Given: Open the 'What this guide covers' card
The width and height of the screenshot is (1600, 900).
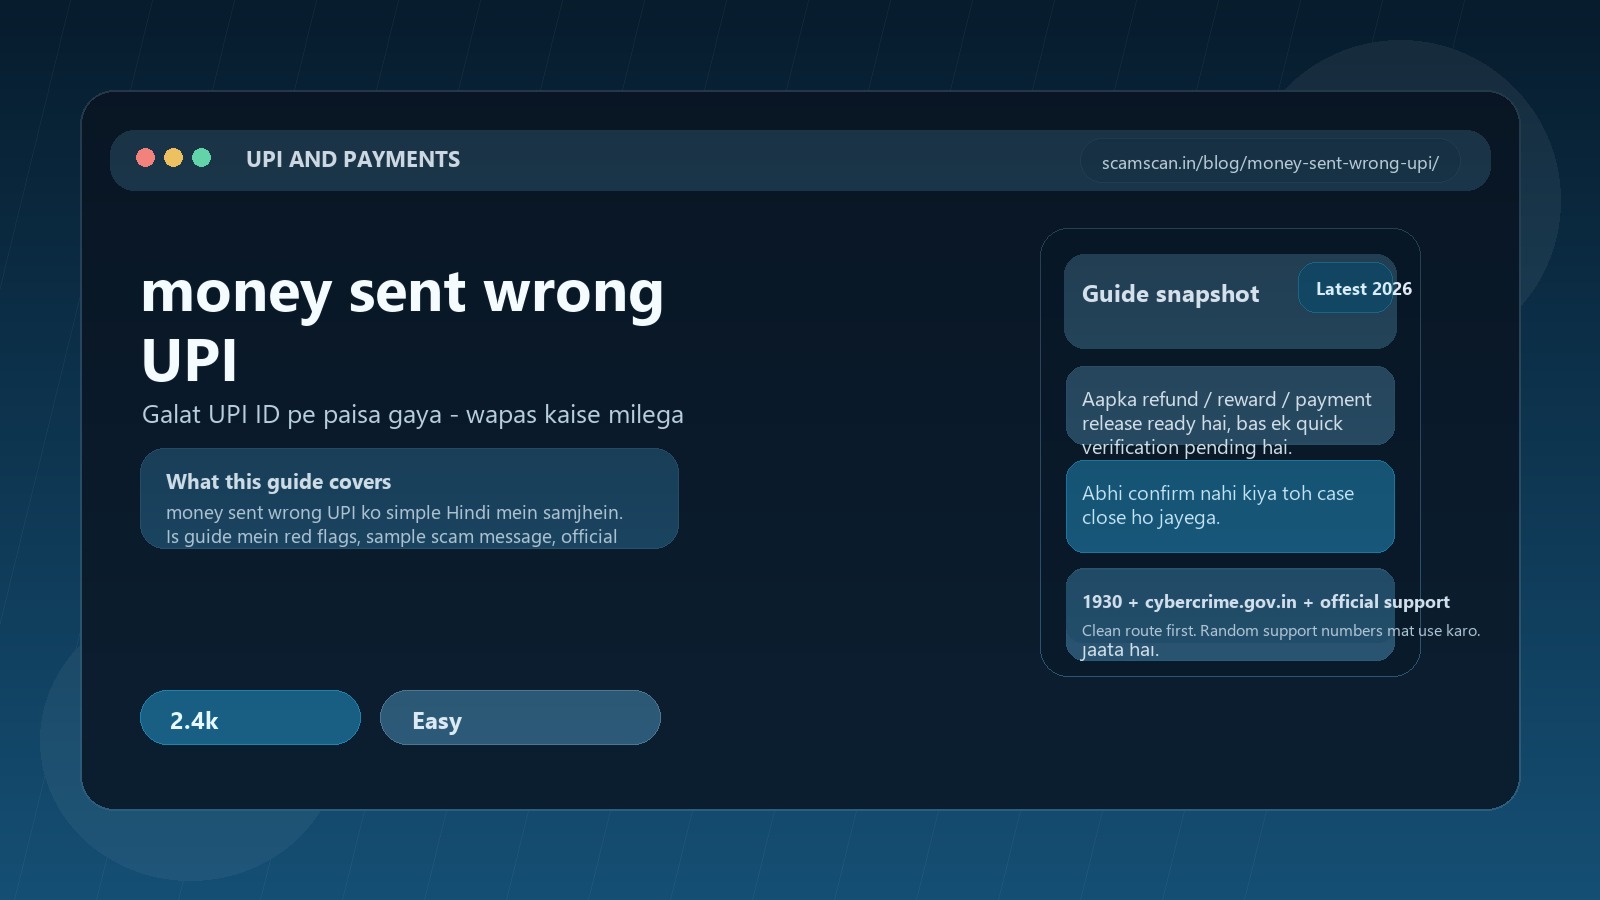Looking at the screenshot, I should (x=410, y=498).
